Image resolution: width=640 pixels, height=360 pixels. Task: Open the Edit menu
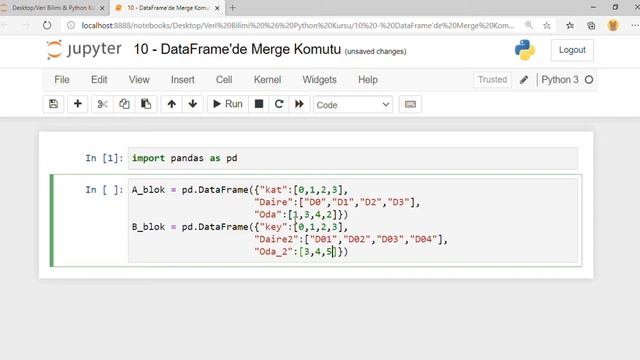coord(99,80)
